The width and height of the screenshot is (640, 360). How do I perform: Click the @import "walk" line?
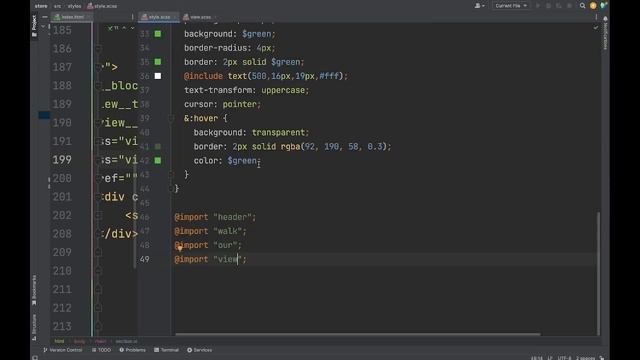point(211,231)
